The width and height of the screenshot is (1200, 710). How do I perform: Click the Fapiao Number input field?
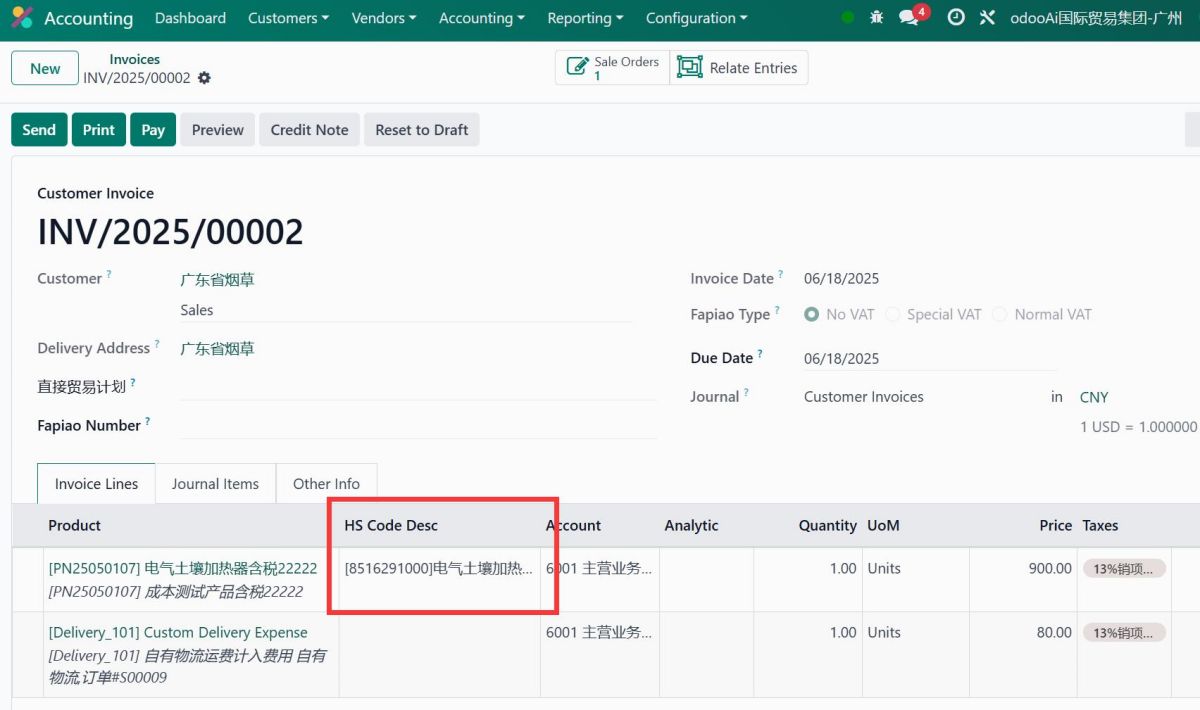[x=417, y=425]
